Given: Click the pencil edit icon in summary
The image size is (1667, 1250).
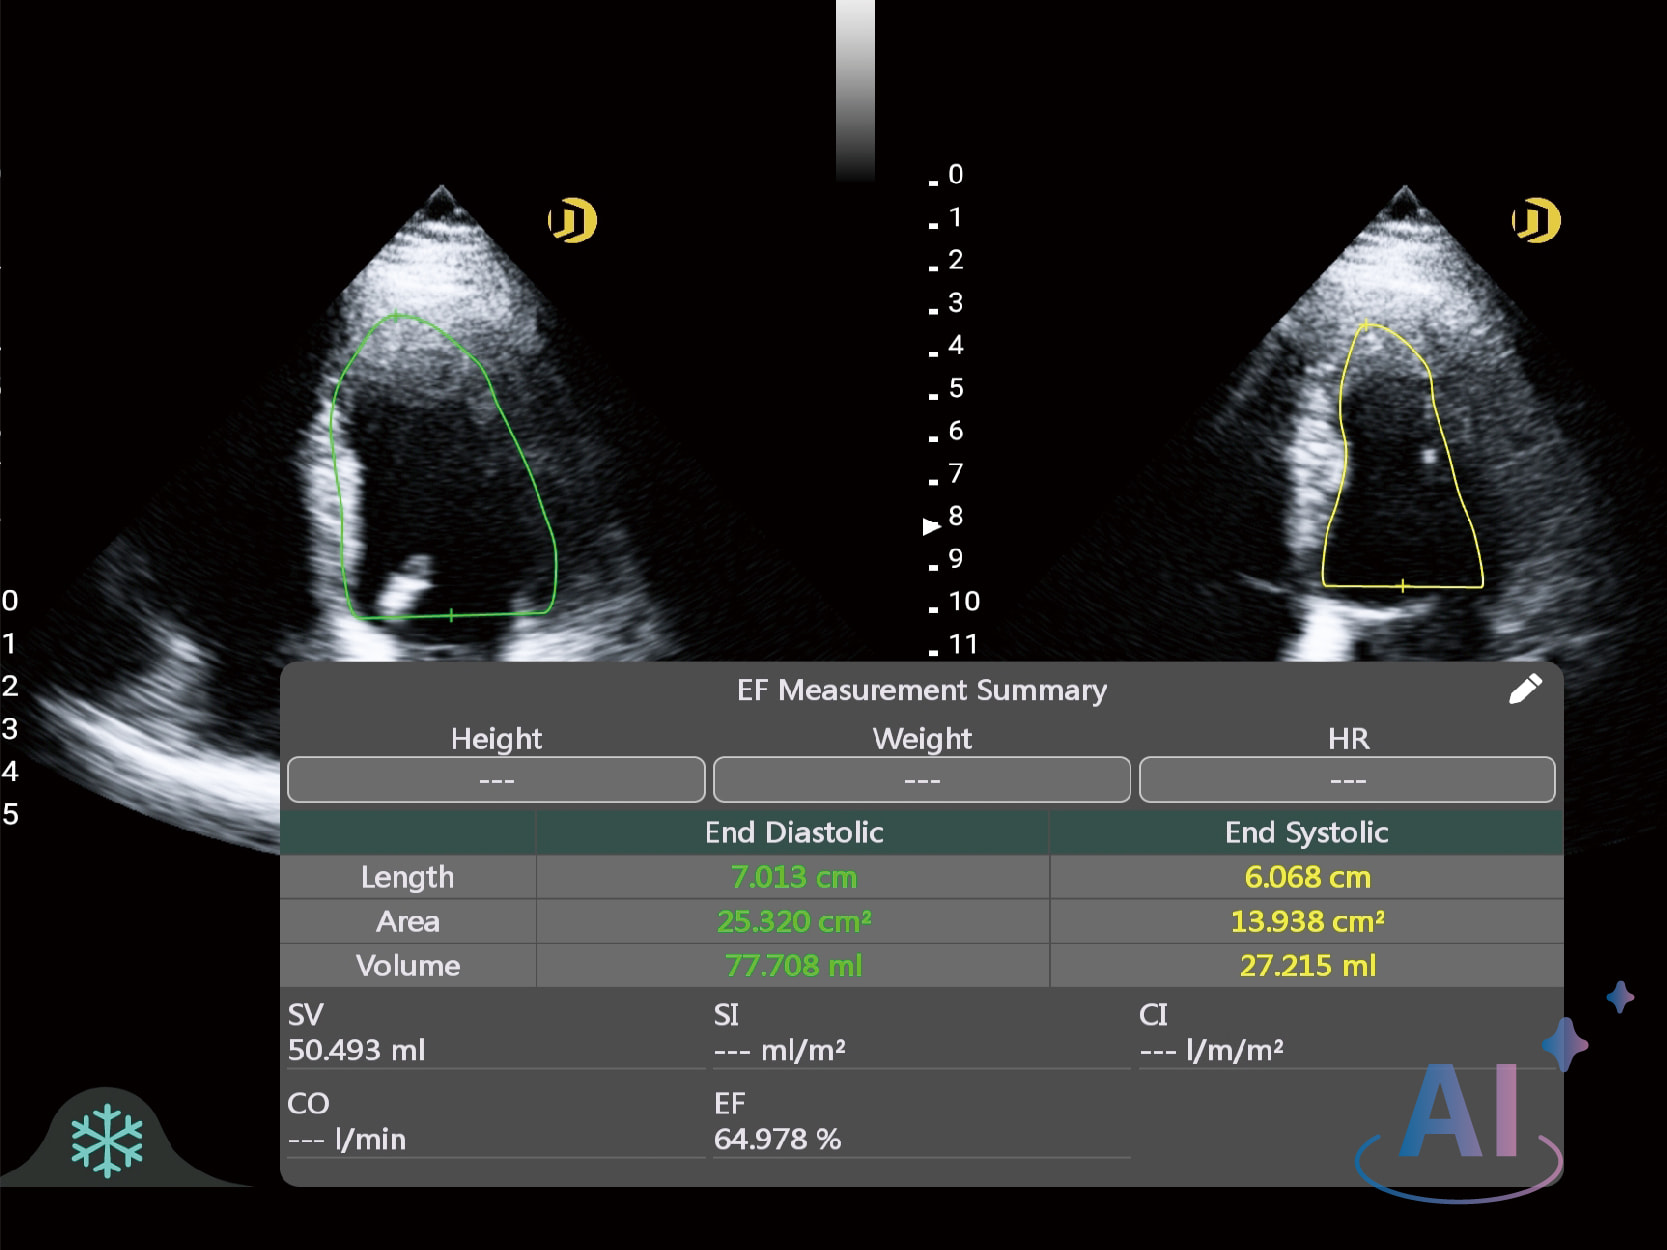Looking at the screenshot, I should tap(1525, 689).
